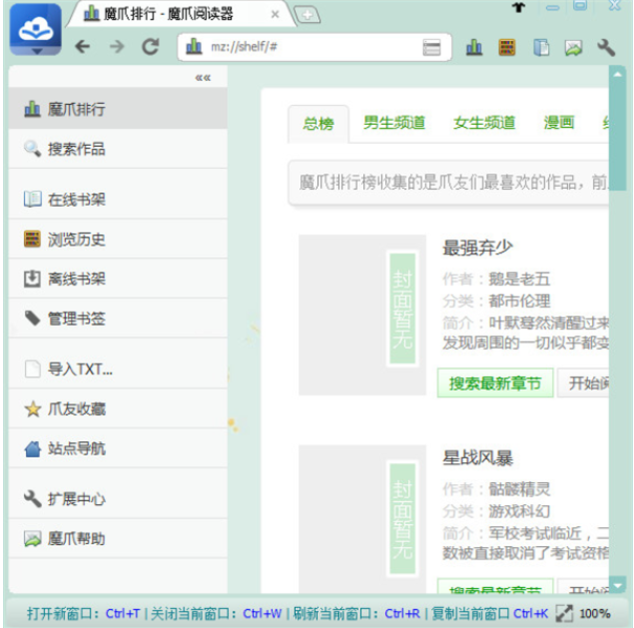Click the picture icon in top toolbar

click(573, 47)
